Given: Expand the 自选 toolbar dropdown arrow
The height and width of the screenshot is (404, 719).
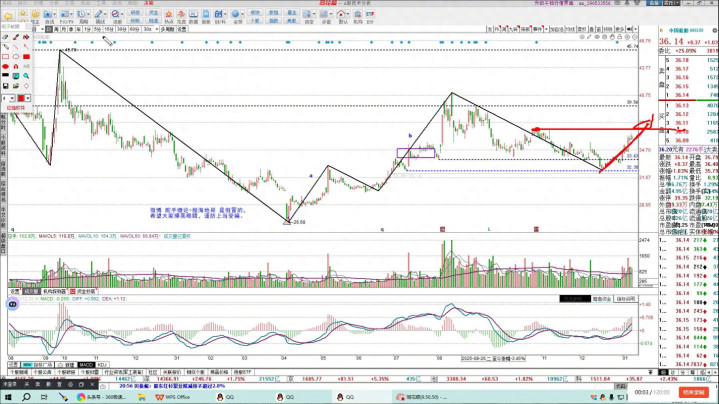Looking at the screenshot, I should [x=54, y=14].
